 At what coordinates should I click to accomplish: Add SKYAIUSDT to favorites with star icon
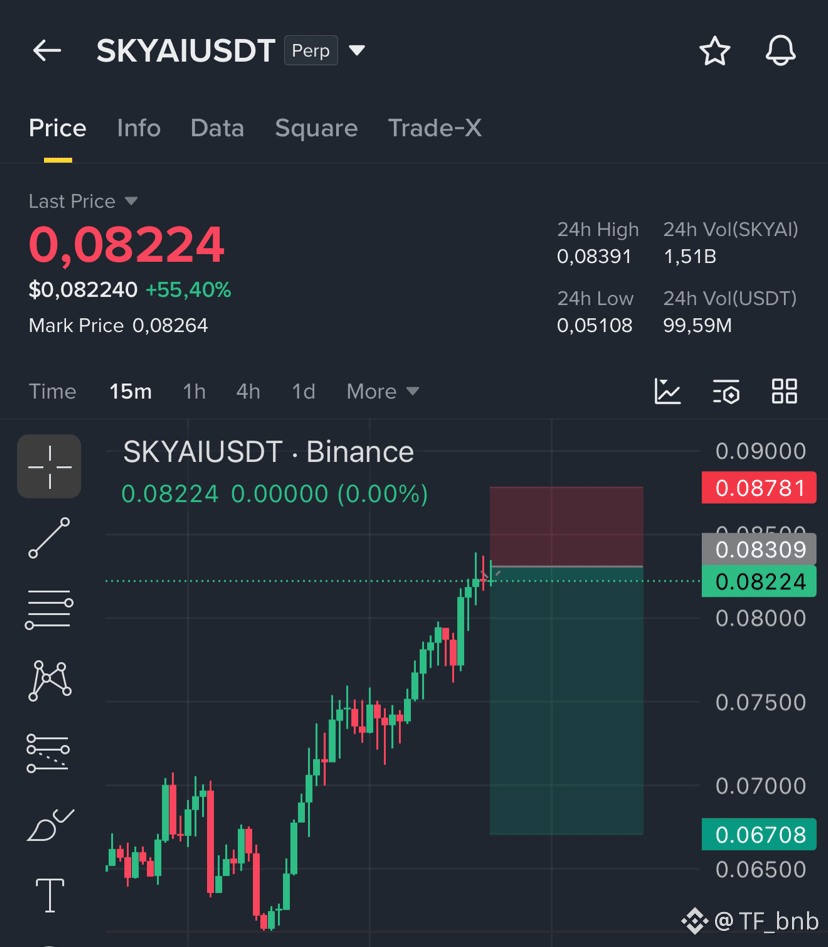(x=714, y=51)
